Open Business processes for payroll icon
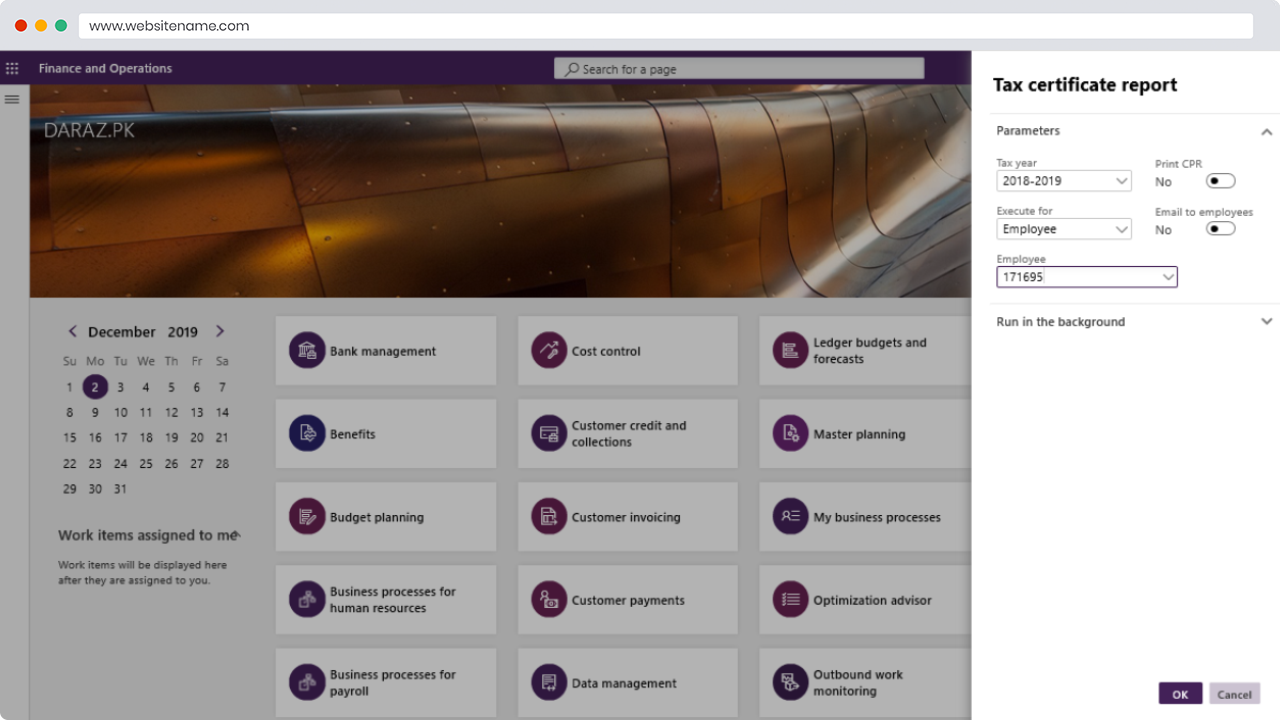 pyautogui.click(x=307, y=683)
